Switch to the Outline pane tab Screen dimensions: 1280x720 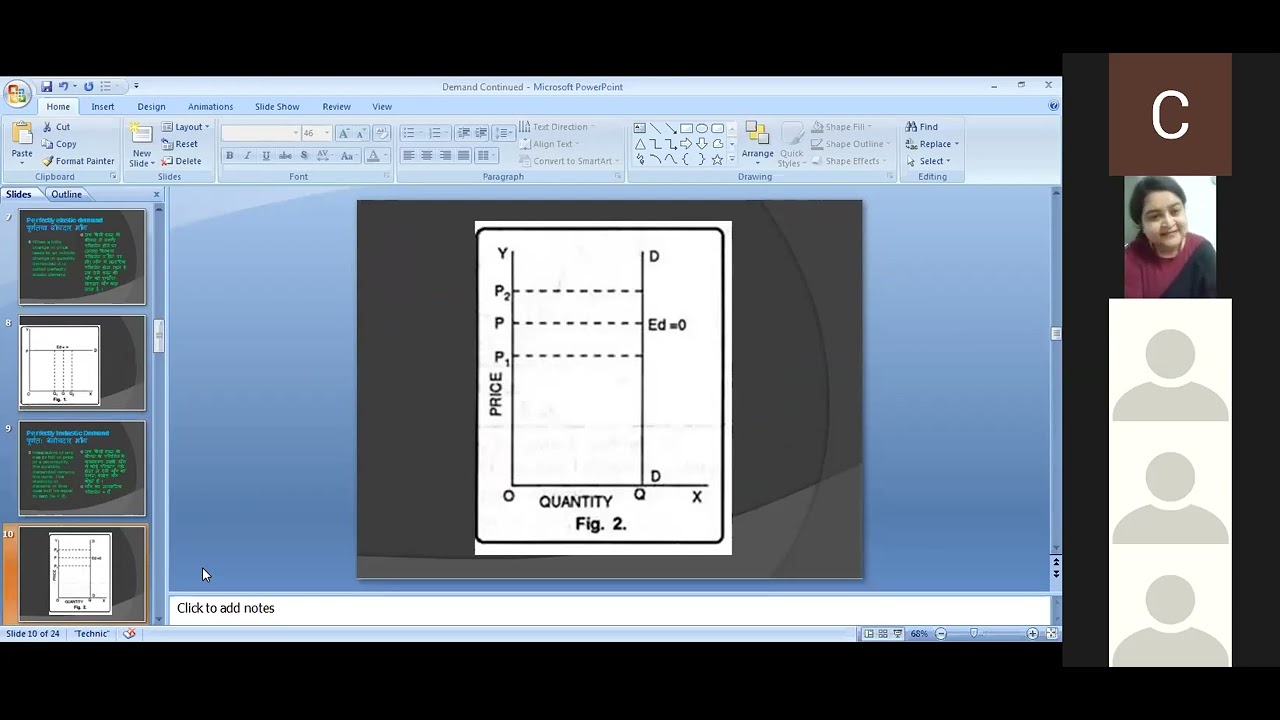[66, 194]
